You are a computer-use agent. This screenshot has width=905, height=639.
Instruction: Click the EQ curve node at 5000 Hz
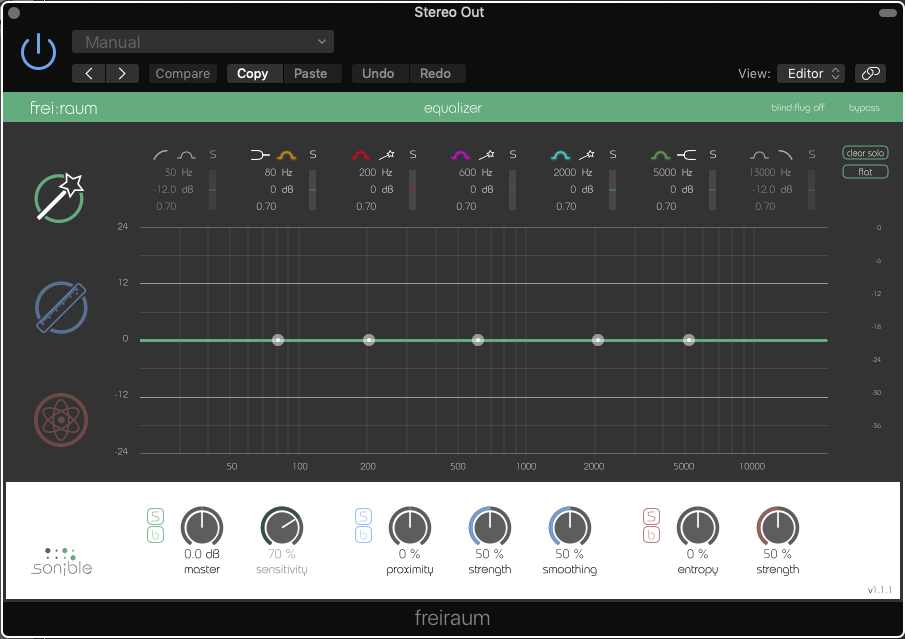(689, 340)
